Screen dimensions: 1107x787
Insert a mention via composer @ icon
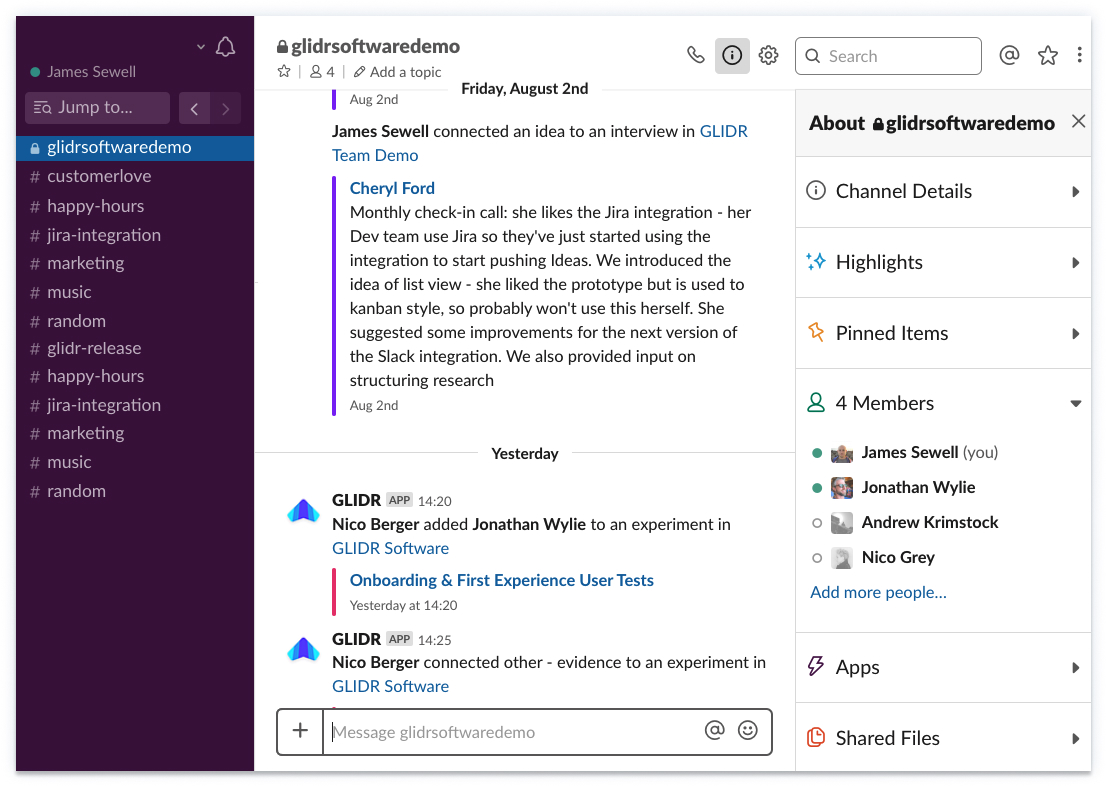(x=714, y=730)
